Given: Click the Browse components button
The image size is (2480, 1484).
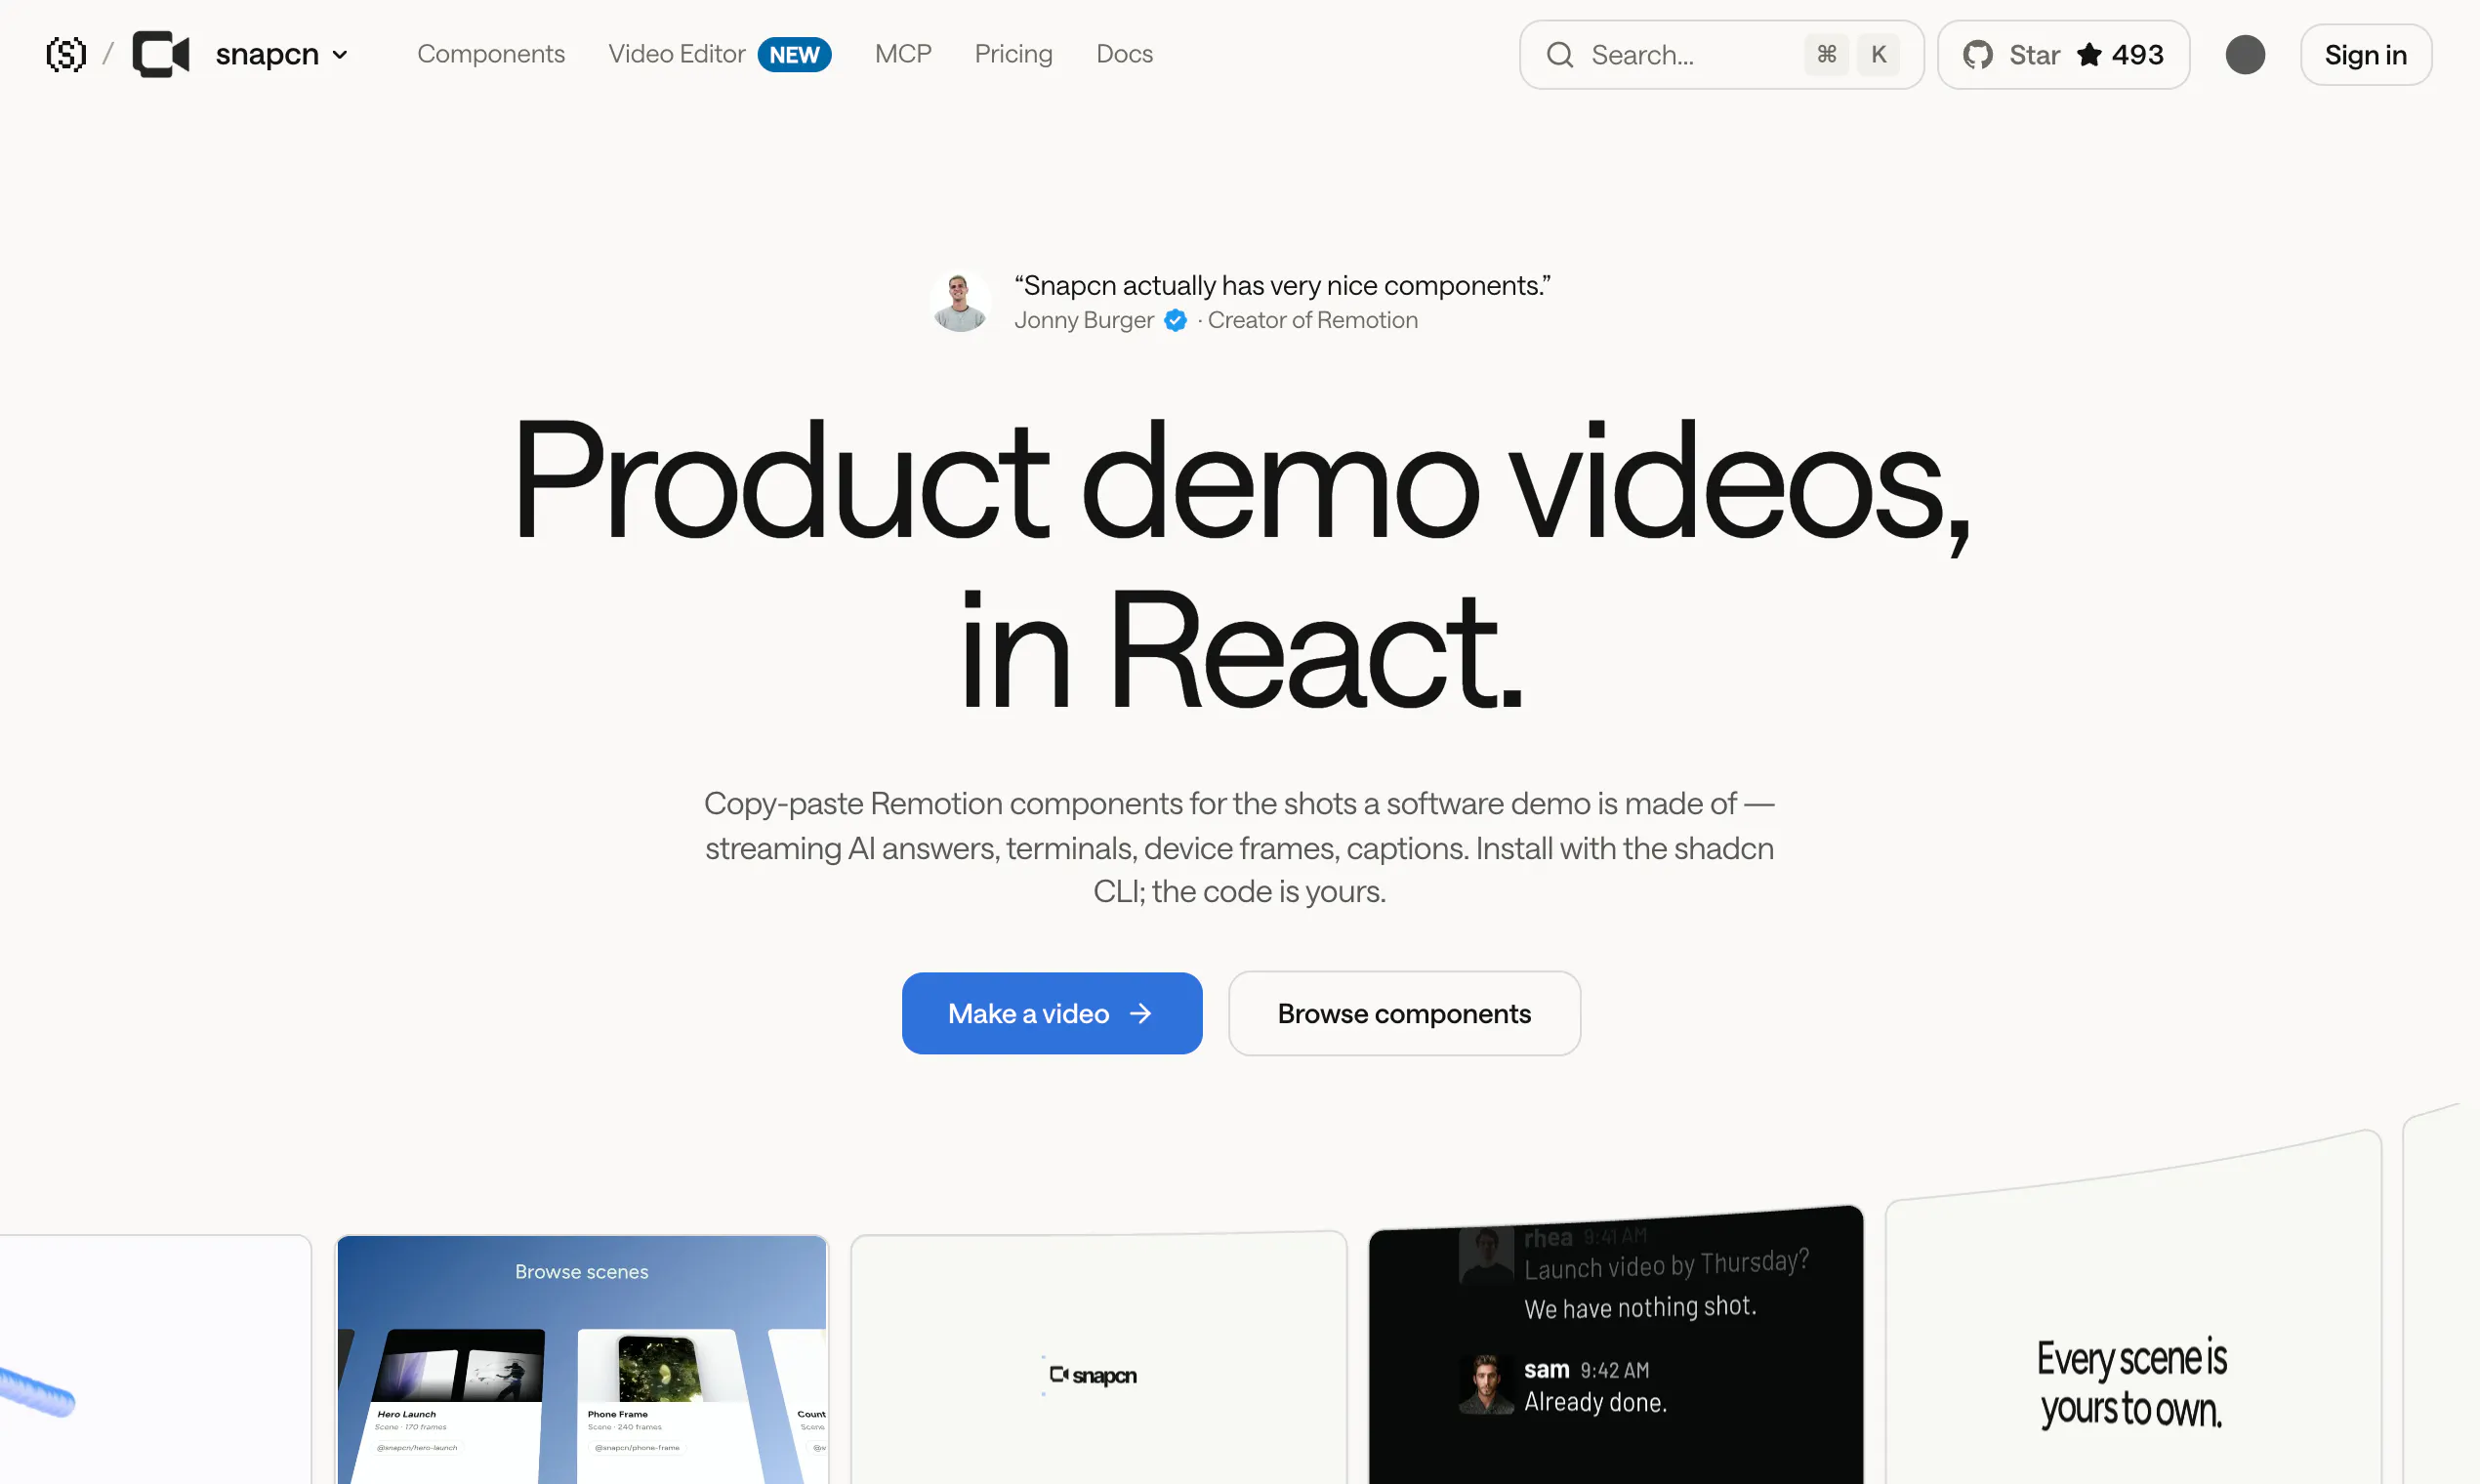Looking at the screenshot, I should coord(1404,1013).
